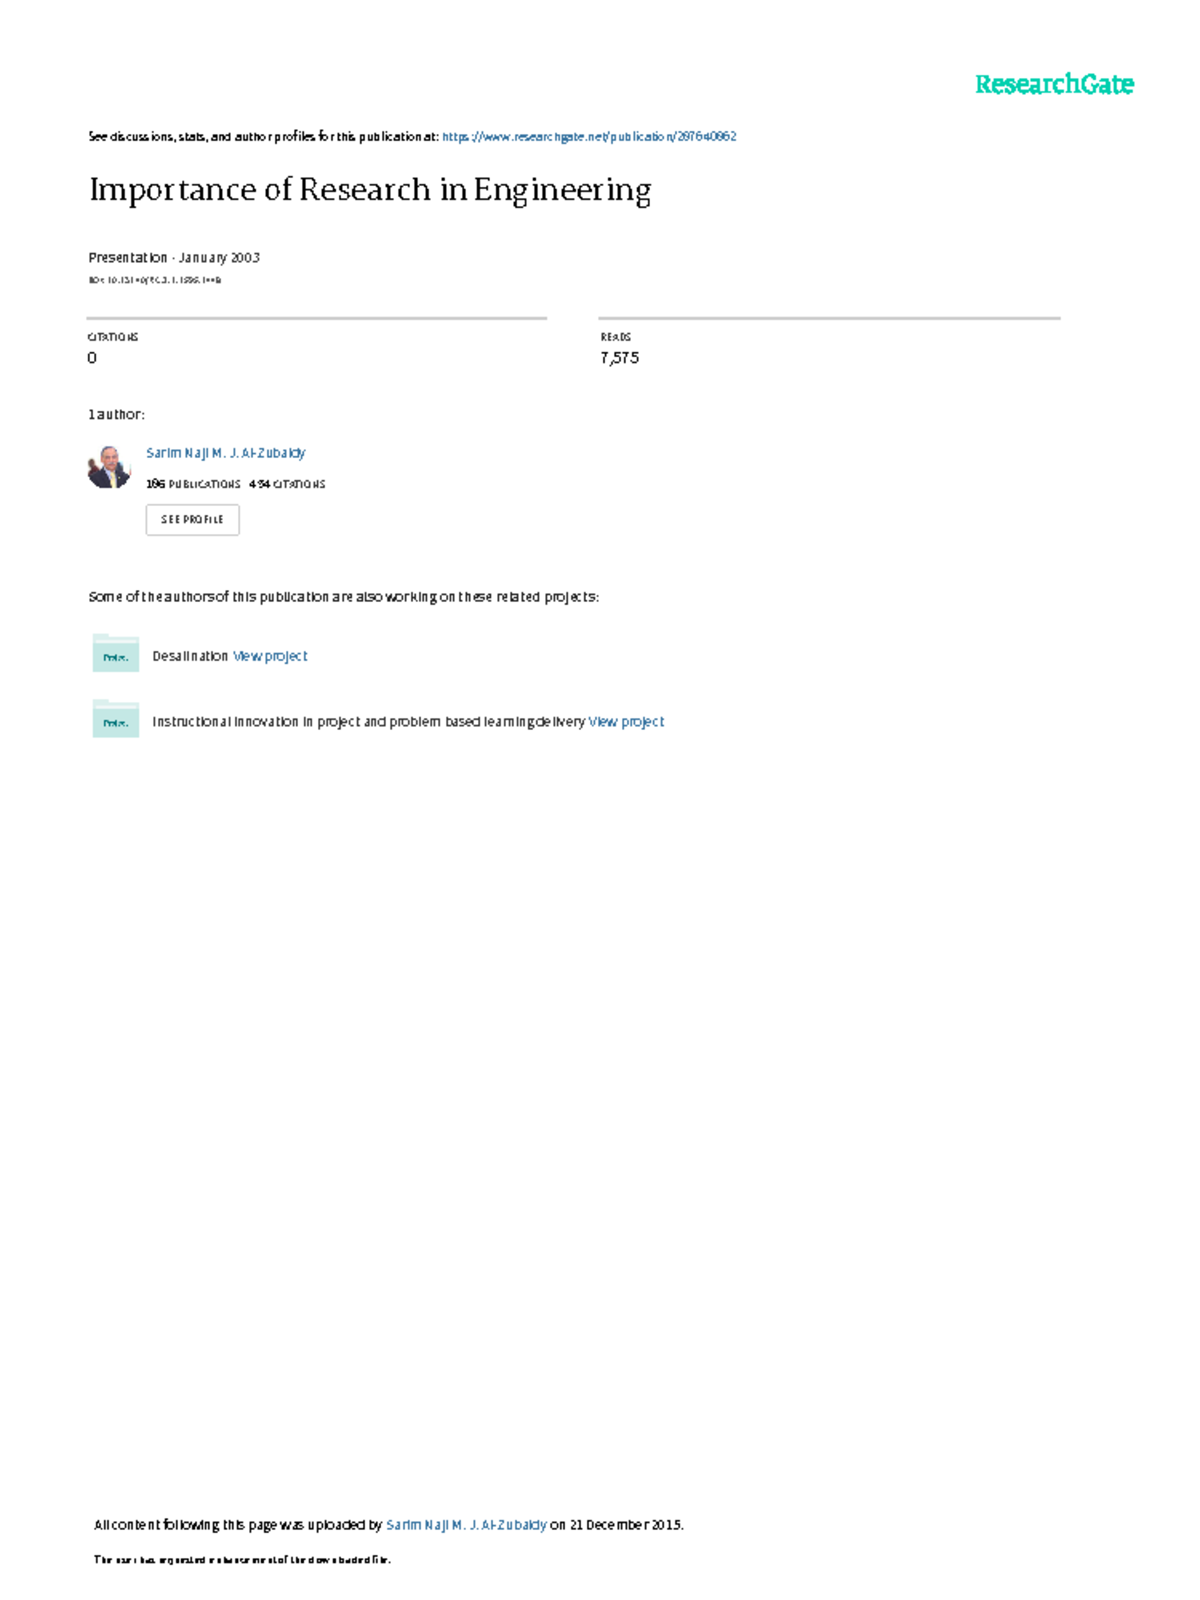Click the ResearchGate logo

click(1054, 85)
